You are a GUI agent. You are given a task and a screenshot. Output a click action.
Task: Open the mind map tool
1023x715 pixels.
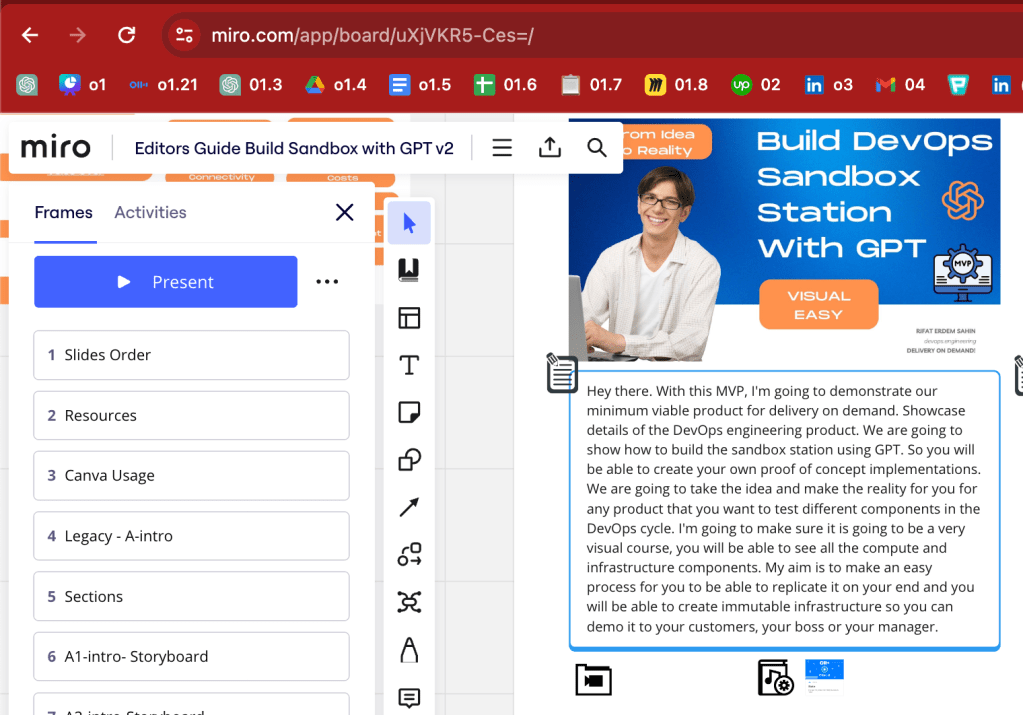pyautogui.click(x=409, y=601)
